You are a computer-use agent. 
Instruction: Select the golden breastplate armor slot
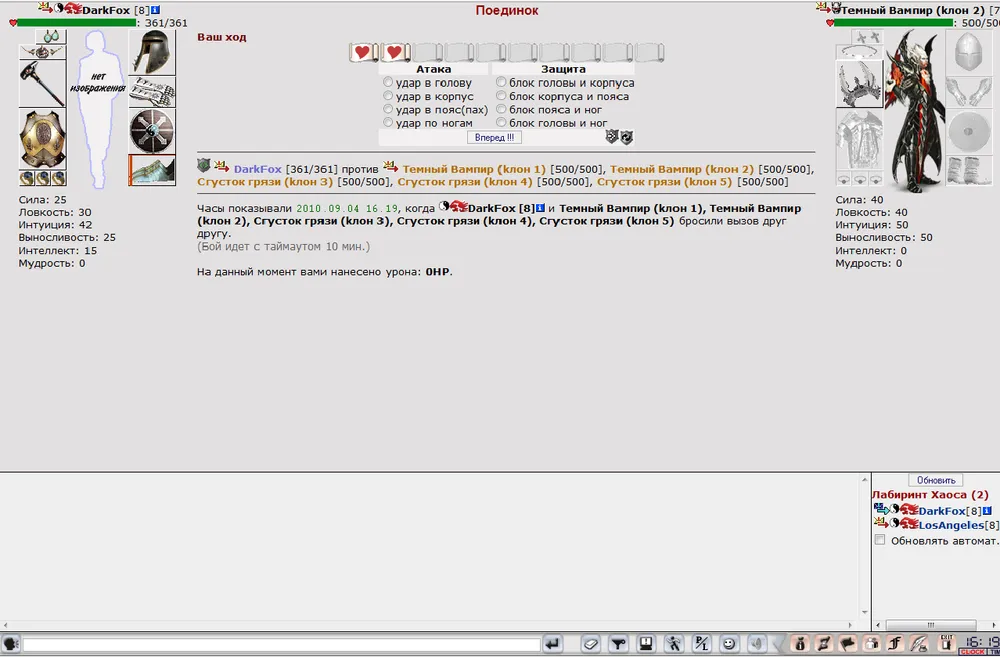point(42,140)
